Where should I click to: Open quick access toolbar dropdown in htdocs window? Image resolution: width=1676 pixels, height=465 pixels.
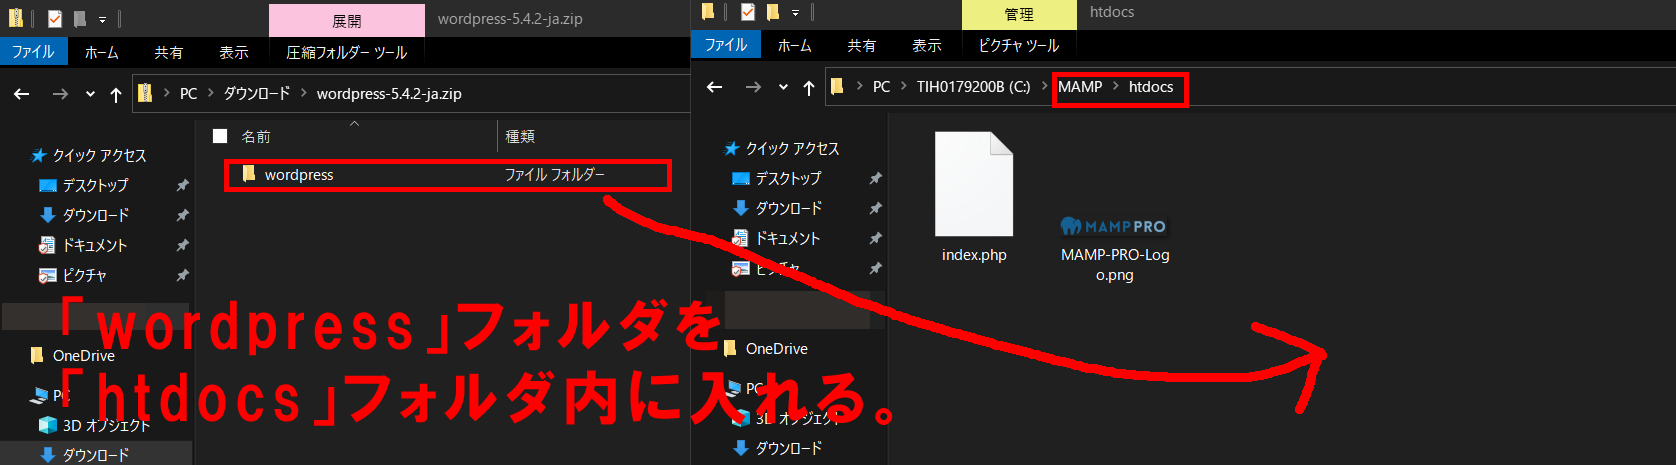[795, 12]
